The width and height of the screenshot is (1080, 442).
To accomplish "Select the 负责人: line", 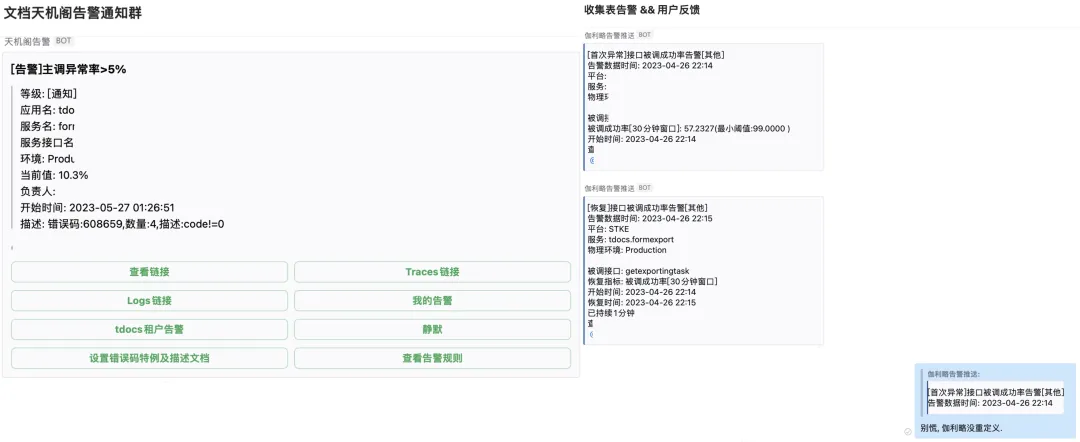I will 38,191.
